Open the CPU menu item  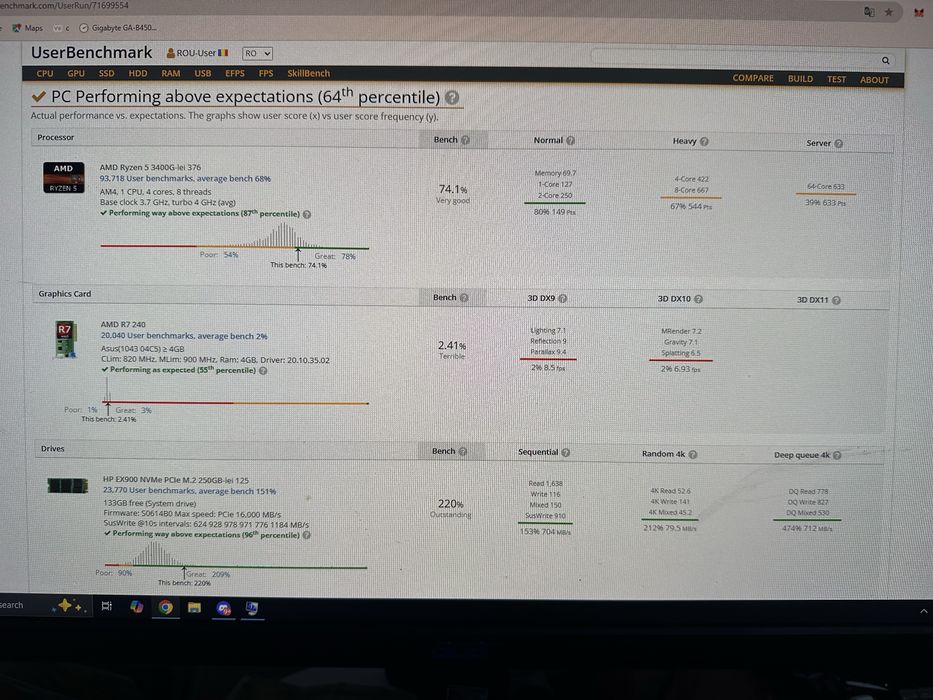pyautogui.click(x=45, y=73)
